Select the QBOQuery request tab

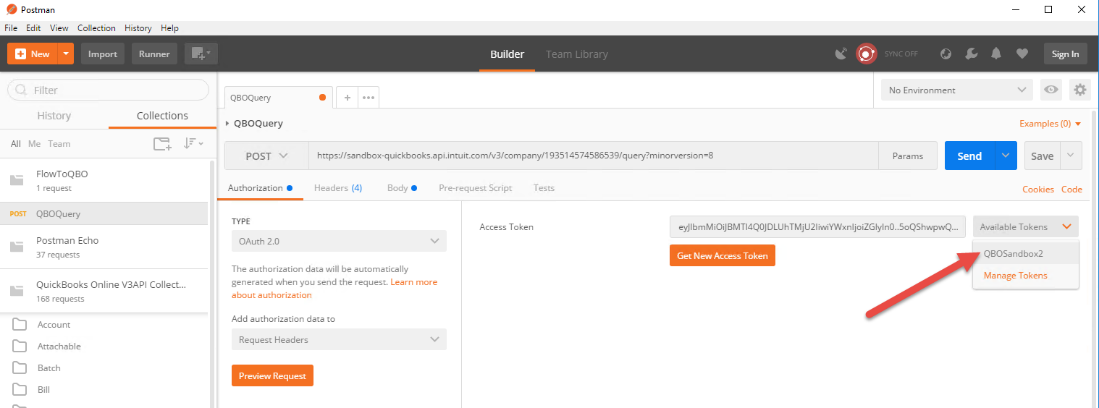280,98
